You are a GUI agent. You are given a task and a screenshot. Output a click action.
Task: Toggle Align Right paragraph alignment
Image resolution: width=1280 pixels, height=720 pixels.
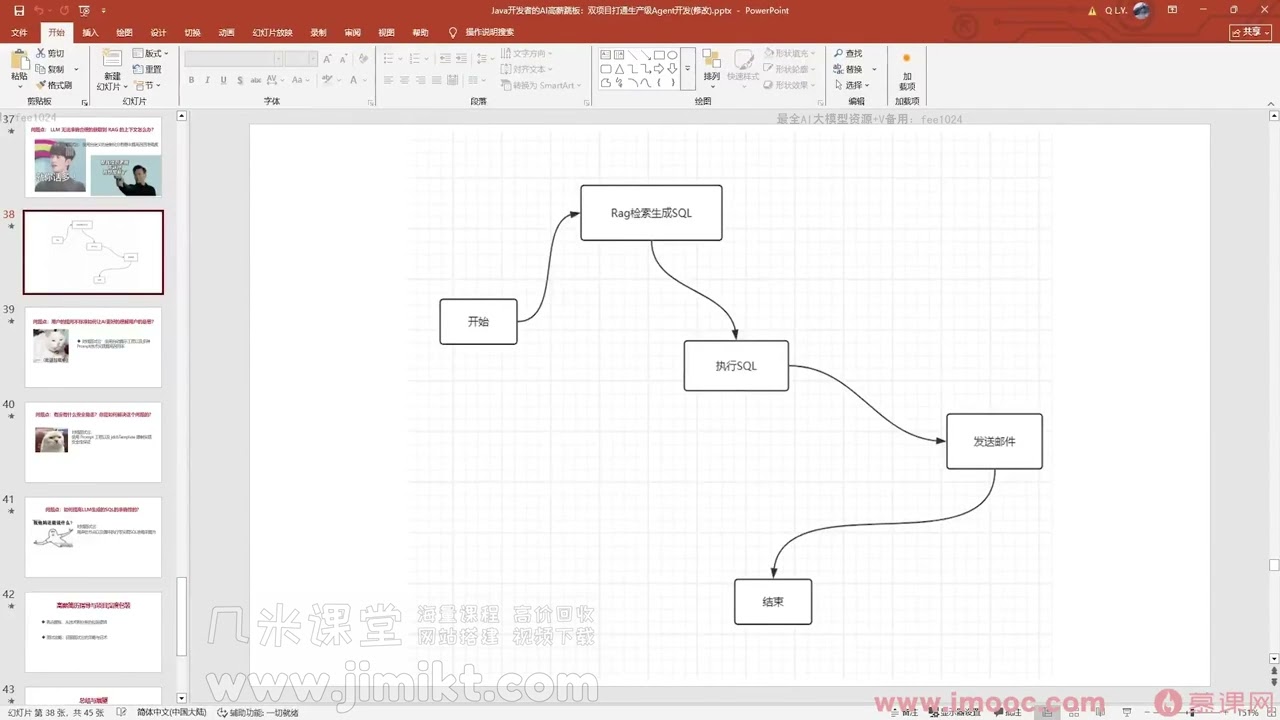pyautogui.click(x=421, y=80)
